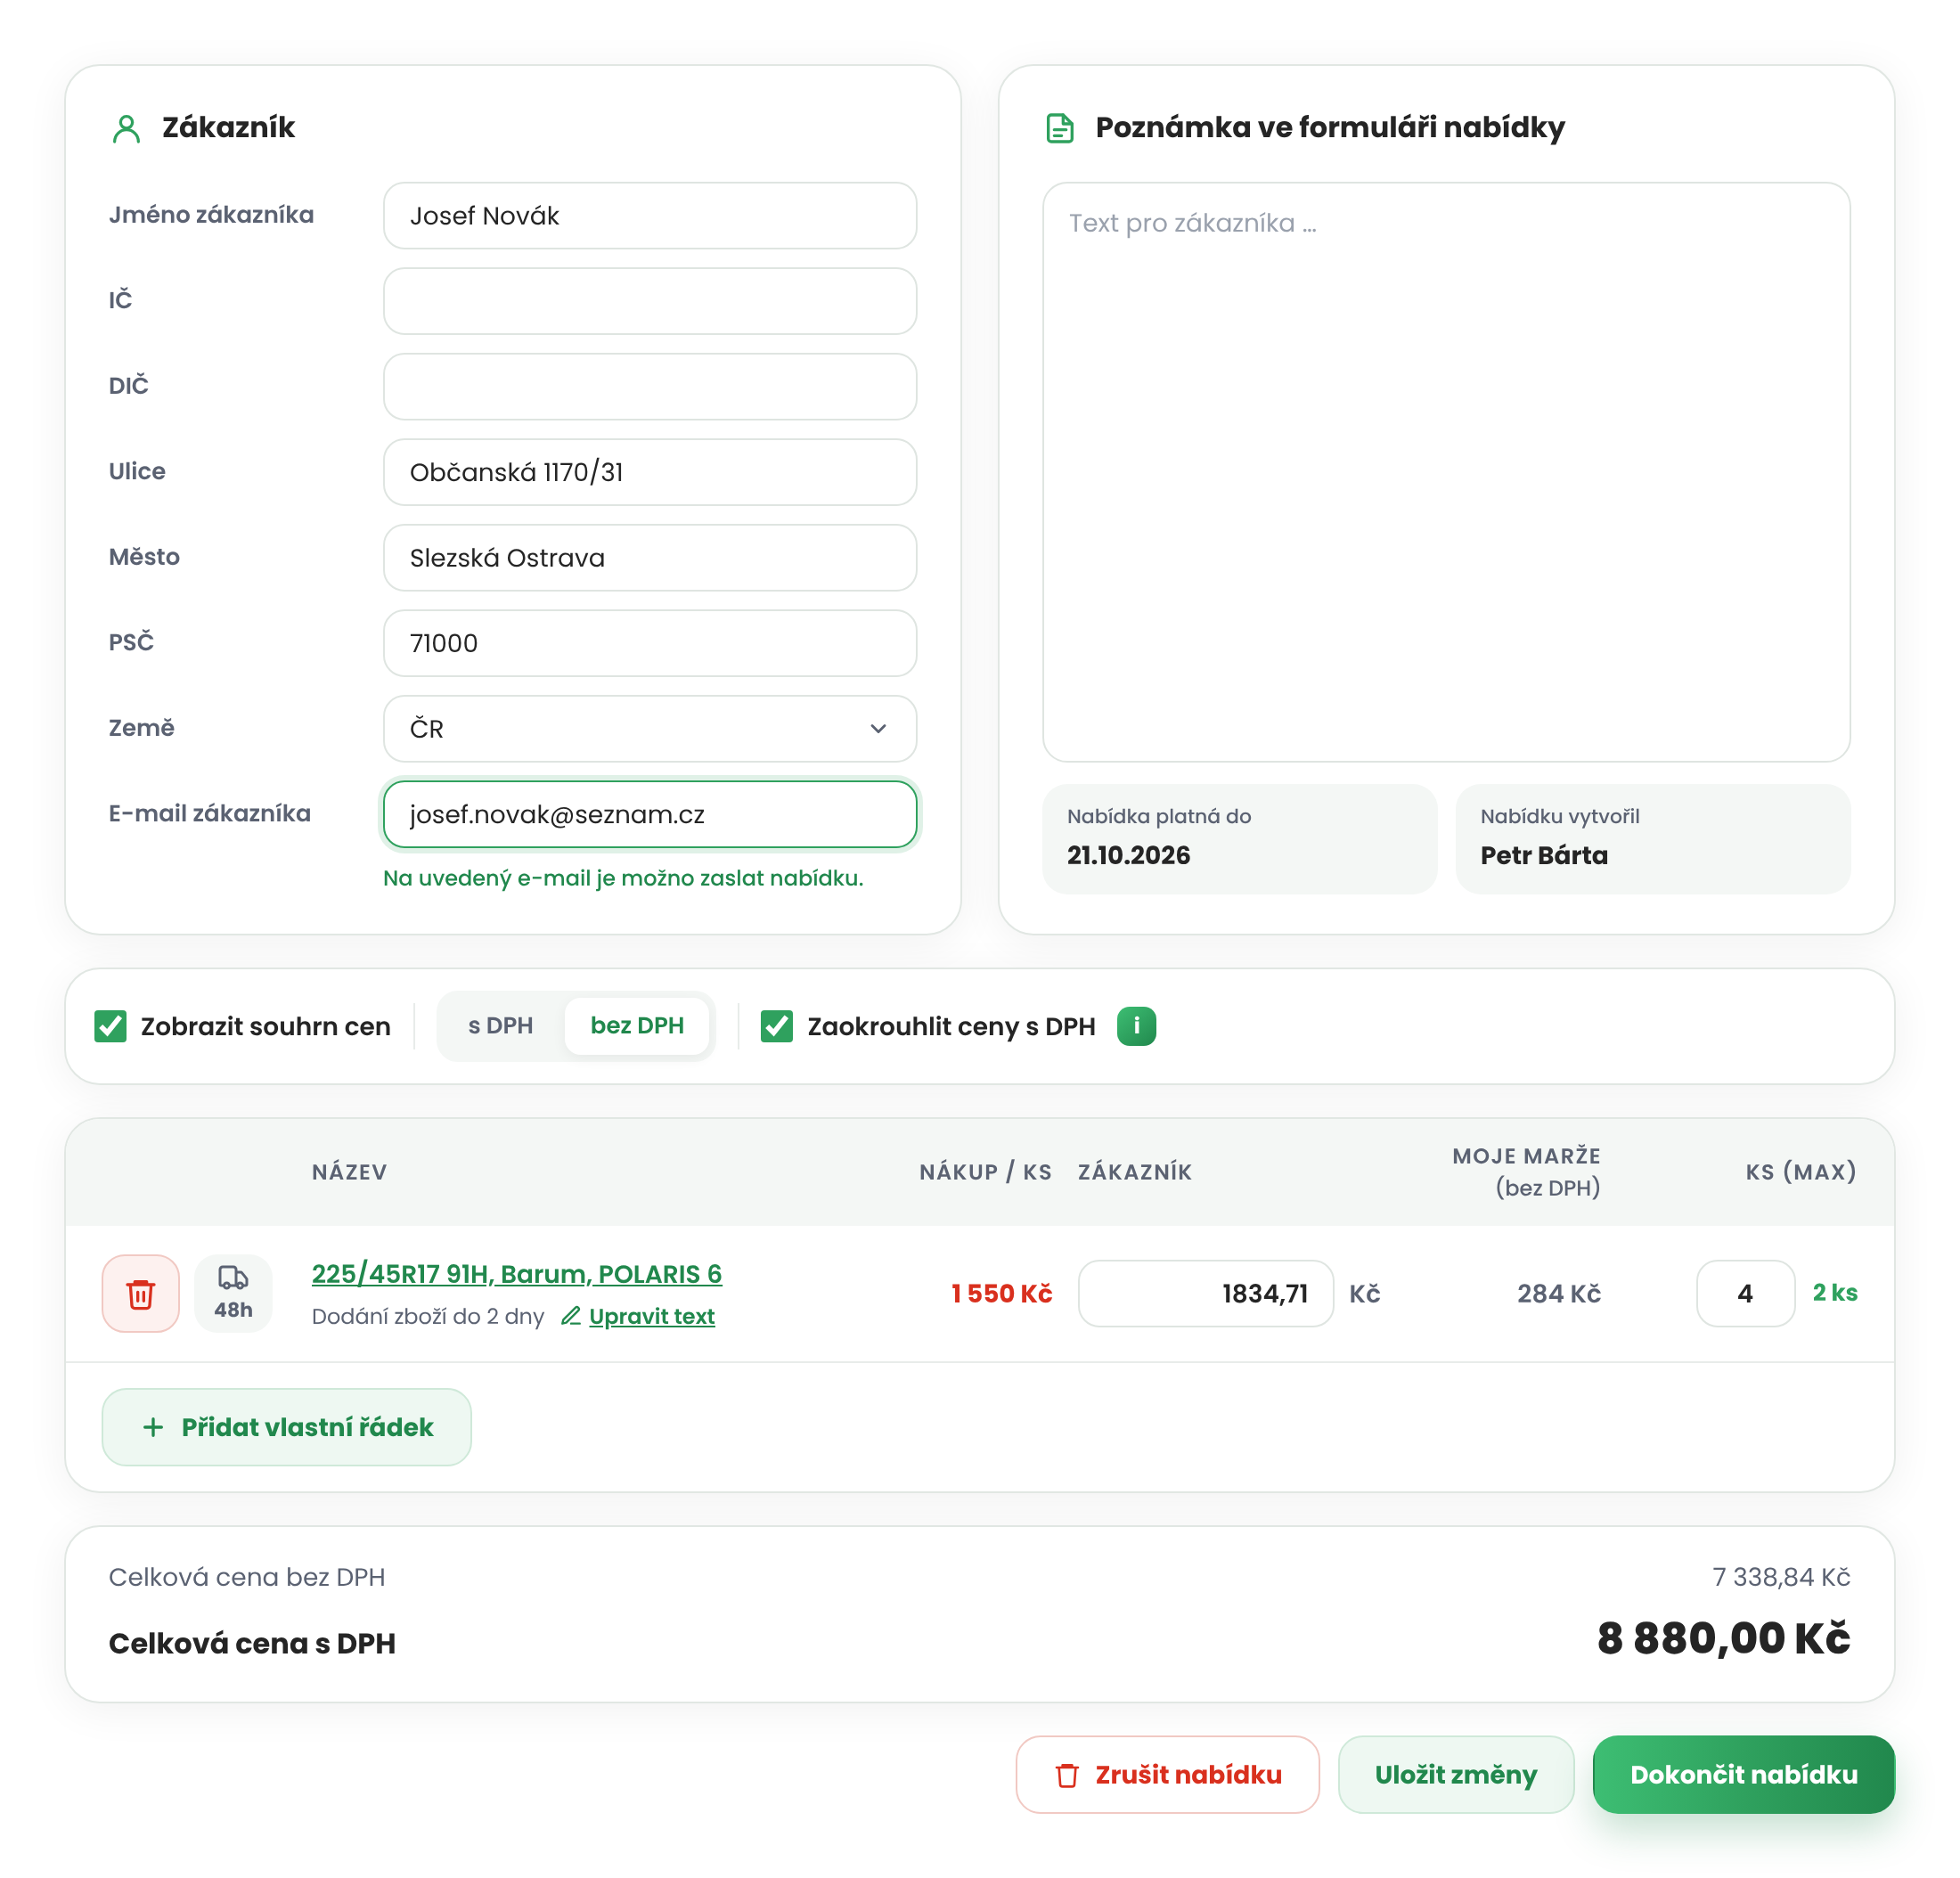
Task: Click into the Text pro zákazníka note area
Action: point(1446,472)
